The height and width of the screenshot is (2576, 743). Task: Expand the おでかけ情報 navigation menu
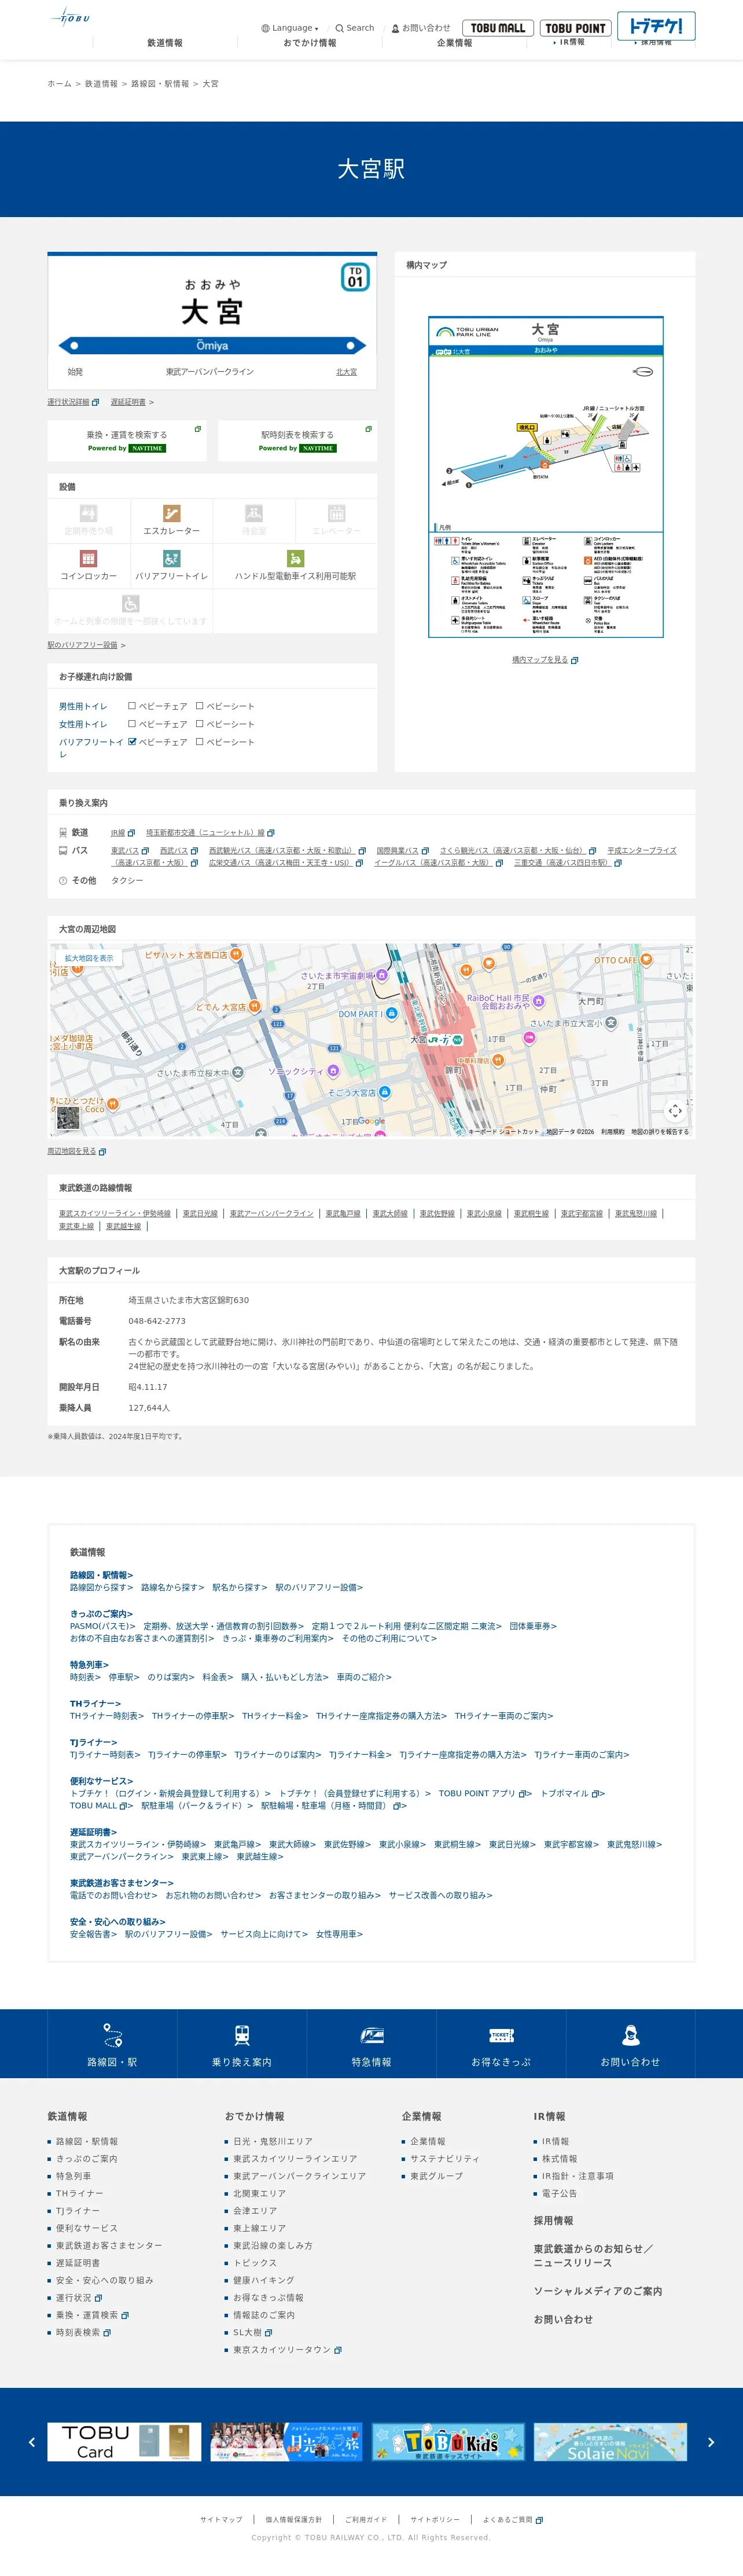click(x=310, y=43)
